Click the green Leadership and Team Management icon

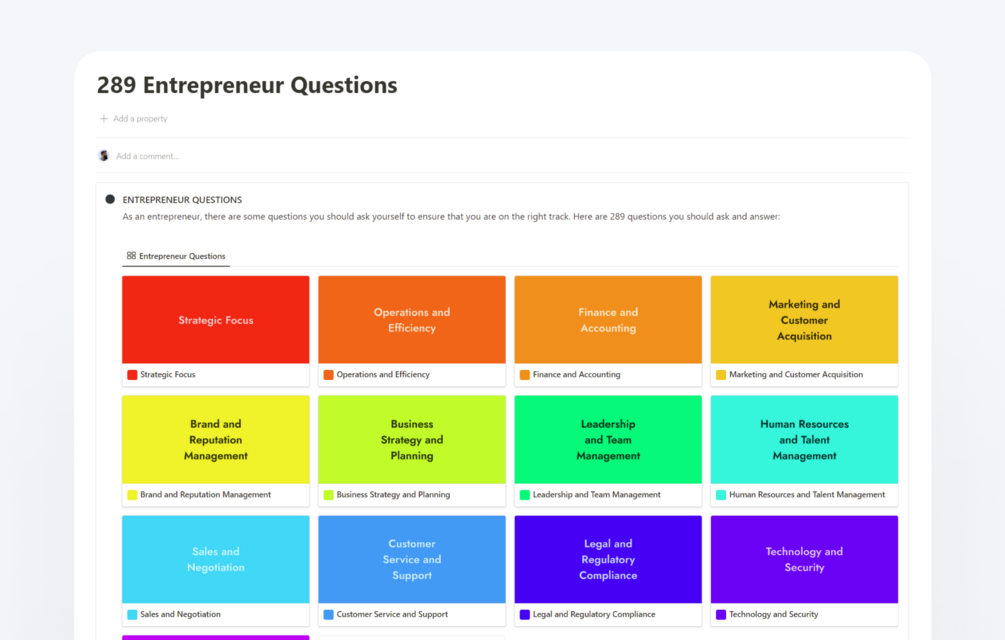[x=525, y=495]
